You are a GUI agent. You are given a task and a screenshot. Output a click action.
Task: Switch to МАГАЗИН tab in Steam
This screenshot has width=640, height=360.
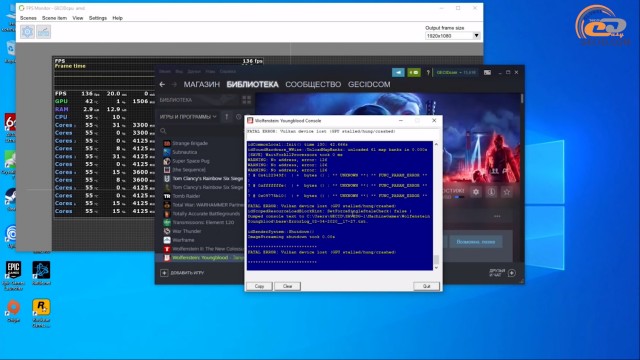(x=202, y=84)
